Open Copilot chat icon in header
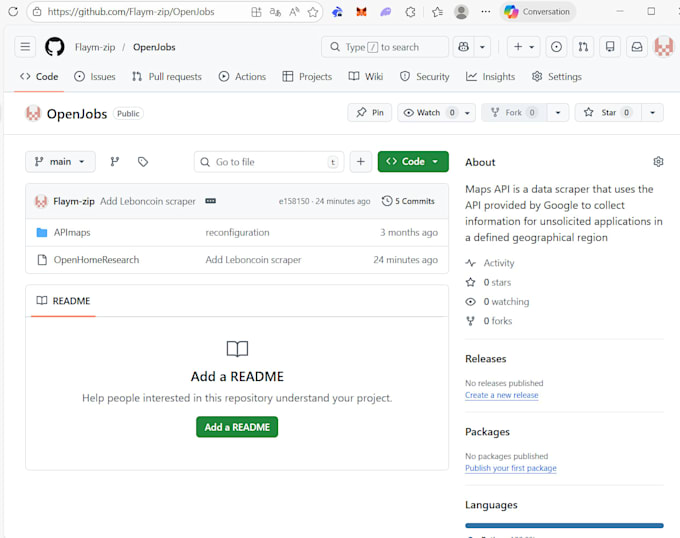This screenshot has width=680, height=538. click(464, 47)
